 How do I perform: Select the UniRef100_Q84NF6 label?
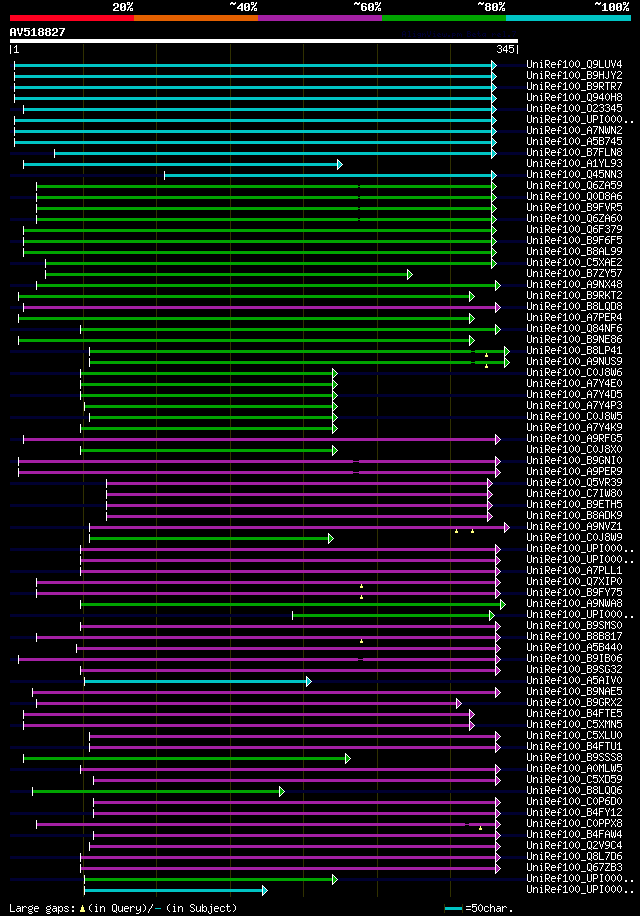pyautogui.click(x=574, y=328)
